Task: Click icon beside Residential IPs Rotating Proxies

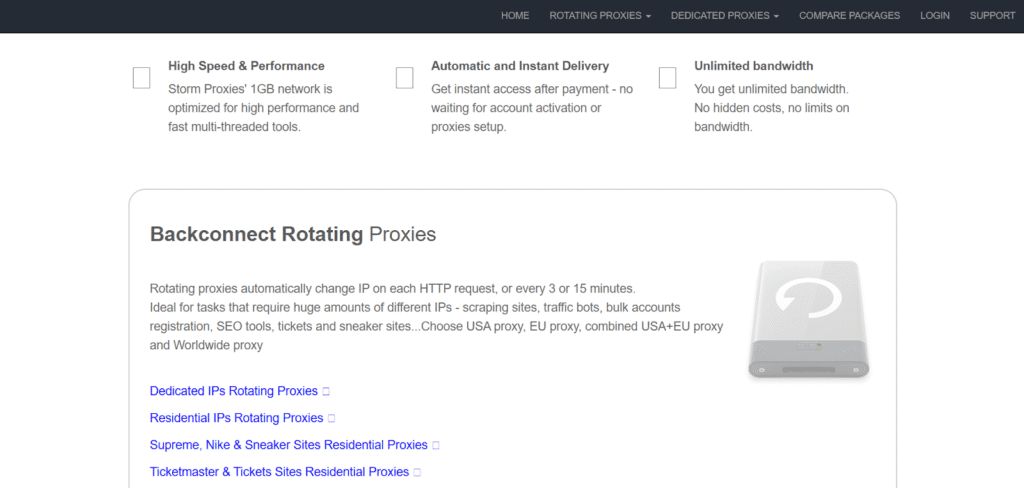Action: click(x=332, y=419)
